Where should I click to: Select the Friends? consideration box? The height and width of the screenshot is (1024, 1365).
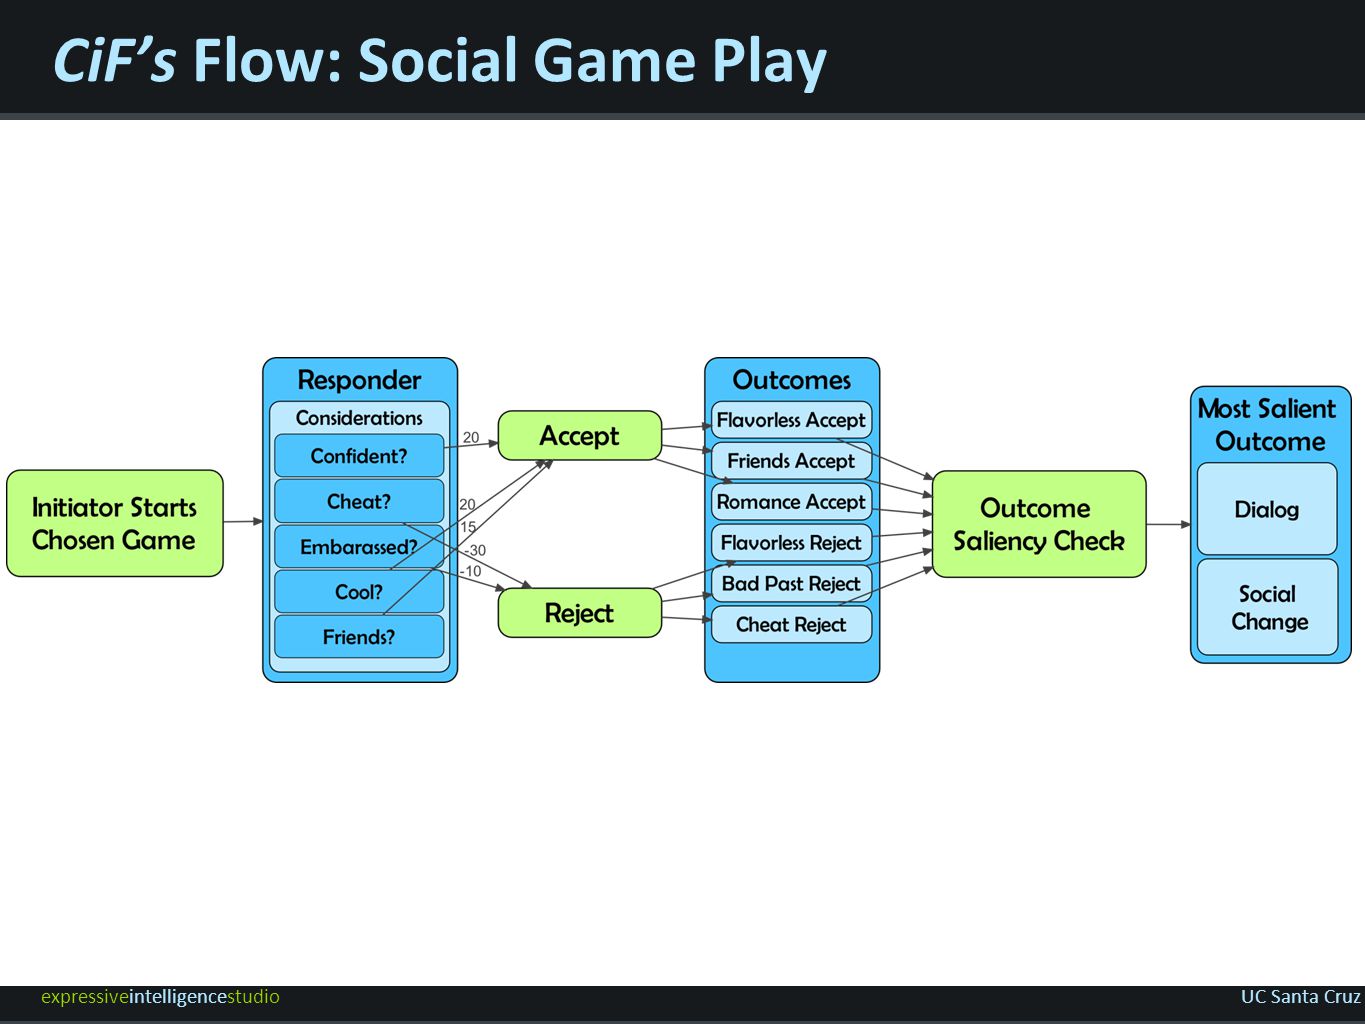point(359,637)
